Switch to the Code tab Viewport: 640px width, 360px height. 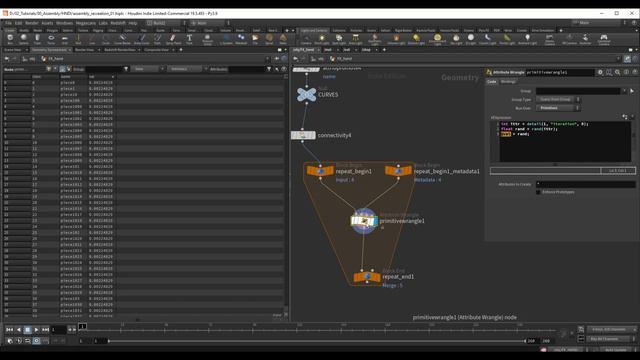coord(491,82)
